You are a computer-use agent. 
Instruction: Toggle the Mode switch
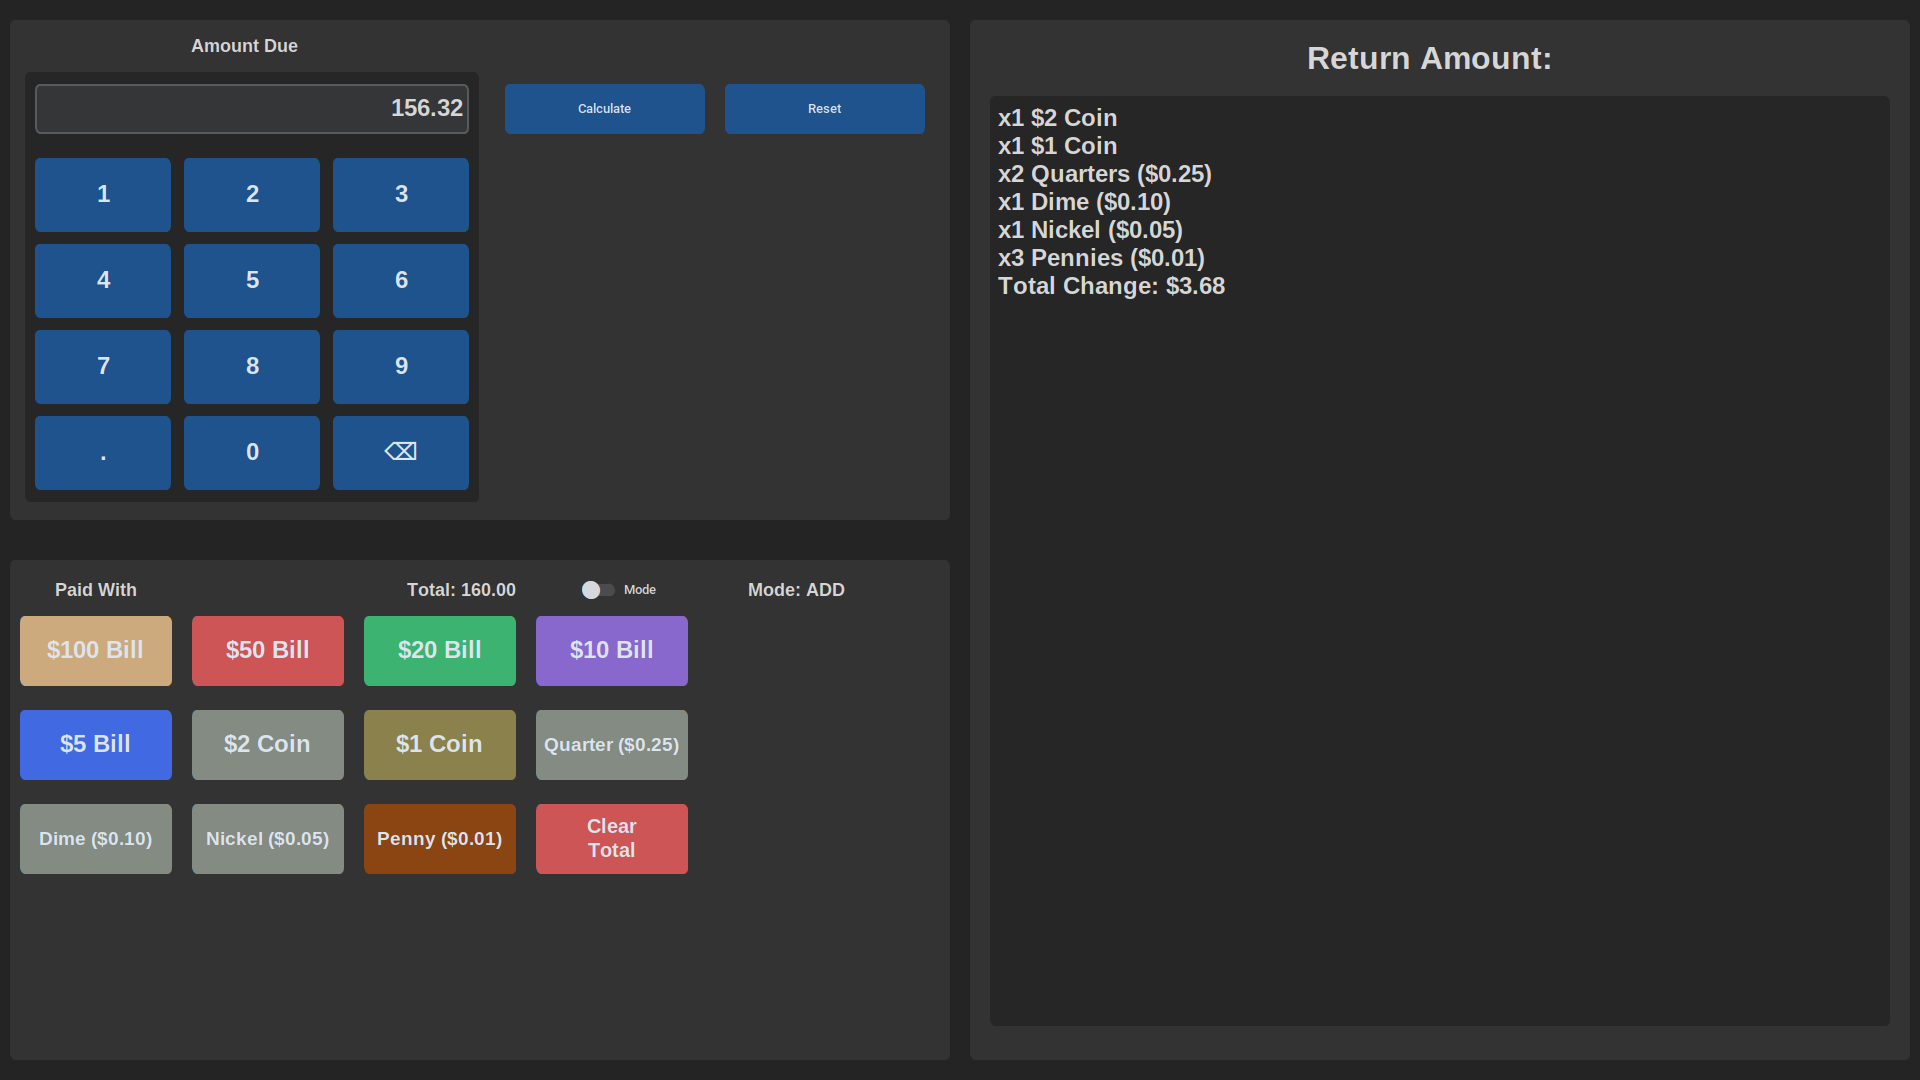tap(598, 590)
